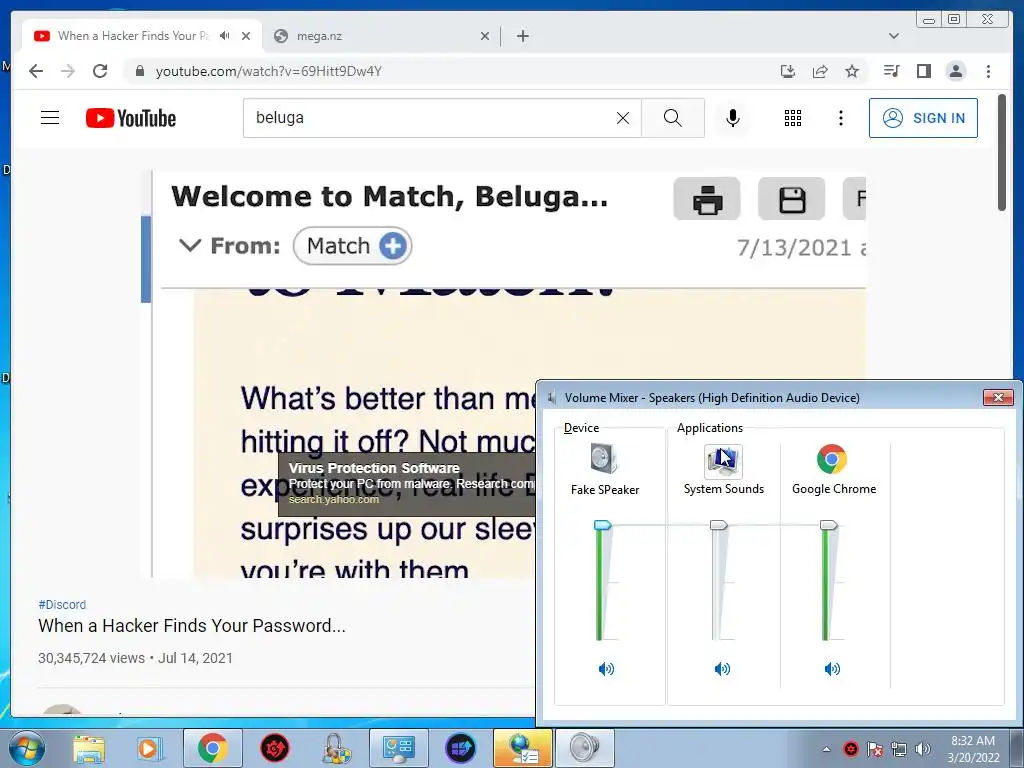1024x768 pixels.
Task: Show hidden system tray icons
Action: [x=826, y=749]
